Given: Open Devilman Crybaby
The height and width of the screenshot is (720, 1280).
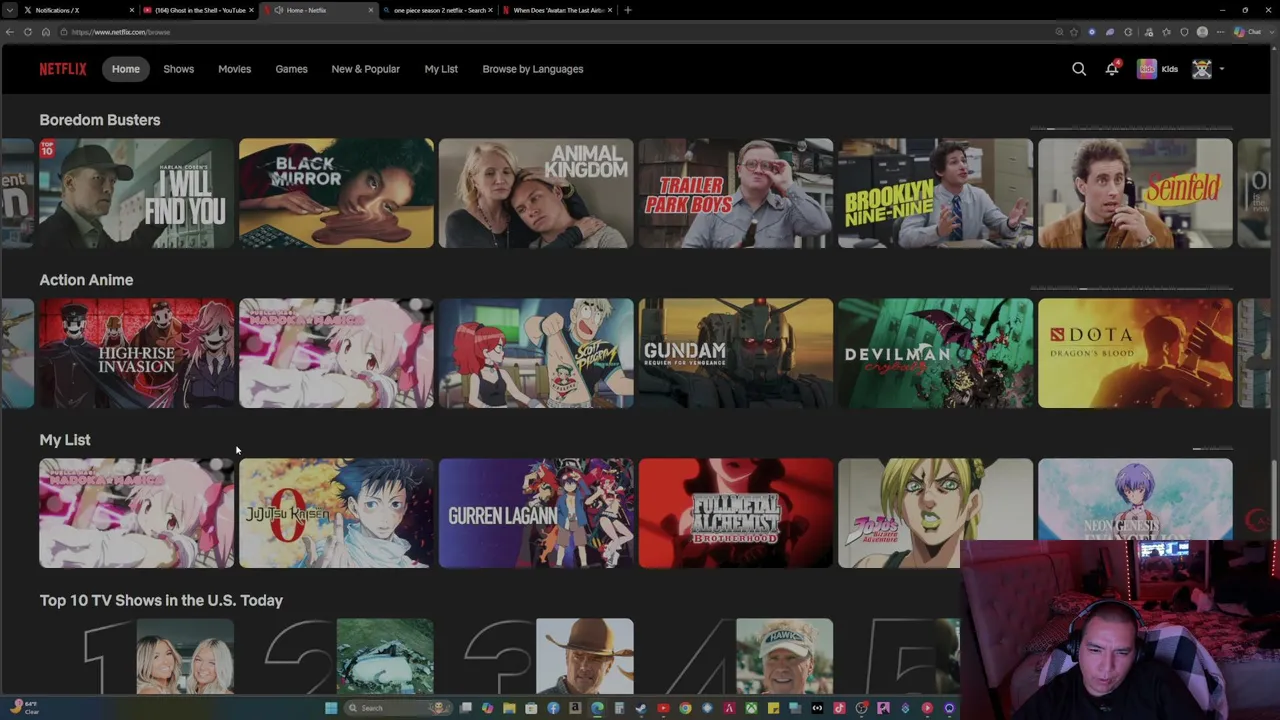Looking at the screenshot, I should coord(936,353).
